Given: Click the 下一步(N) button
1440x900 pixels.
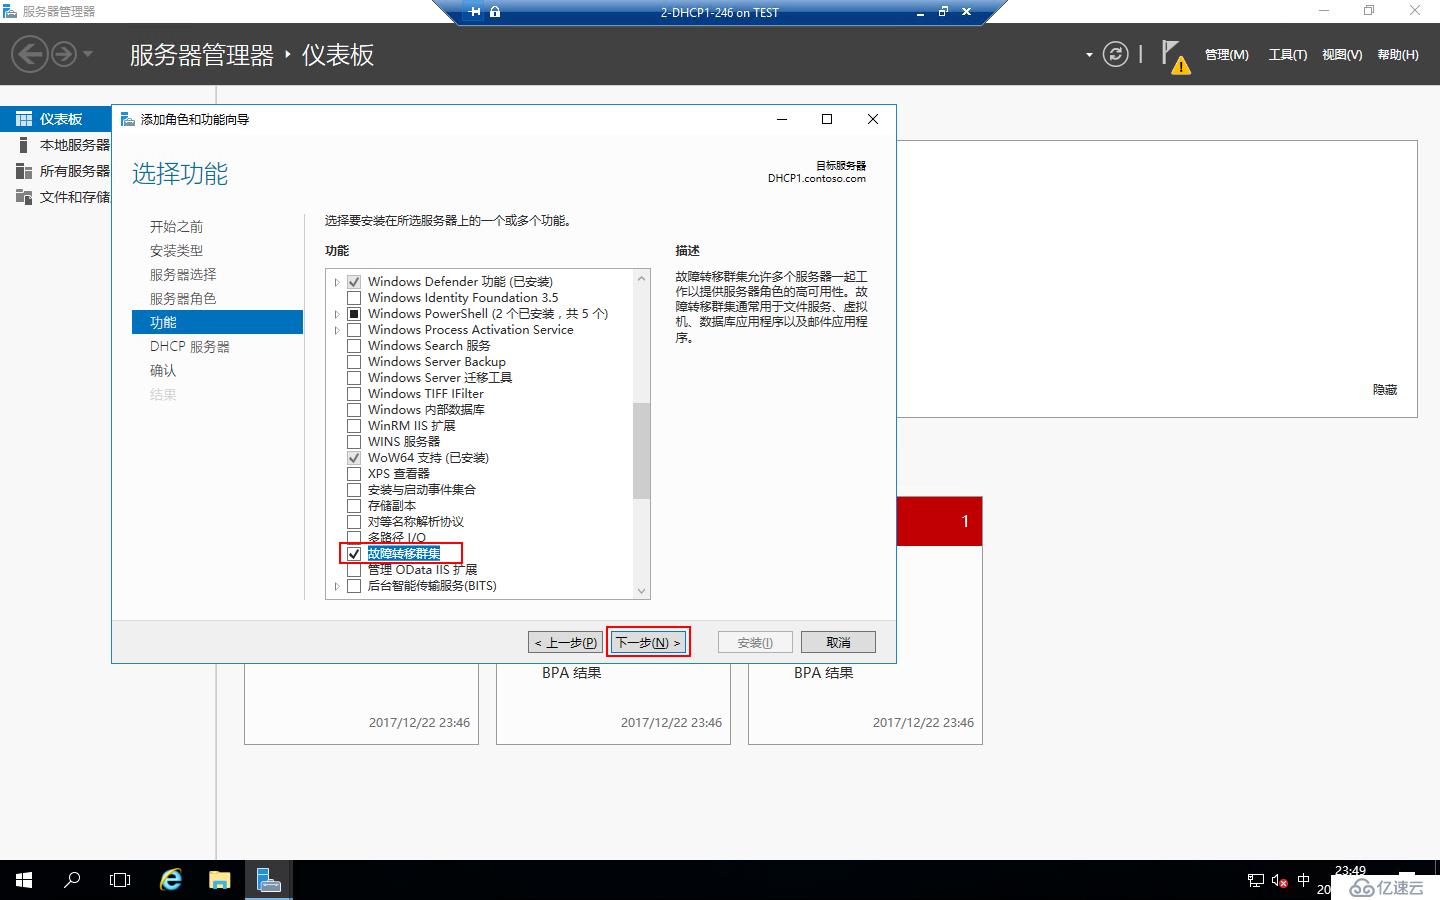Looking at the screenshot, I should tap(648, 642).
